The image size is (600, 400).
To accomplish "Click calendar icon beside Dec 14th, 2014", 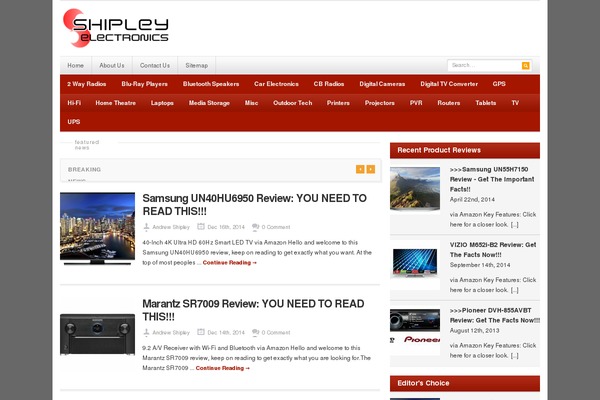I will tap(201, 332).
